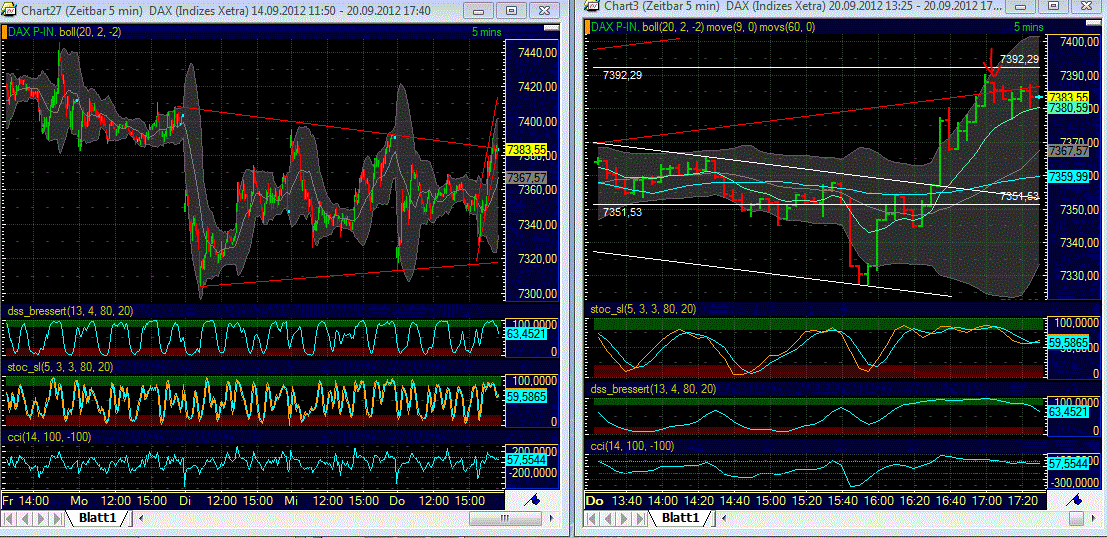Click the Chart3 window title icon
This screenshot has height=538, width=1107.
(592, 5)
